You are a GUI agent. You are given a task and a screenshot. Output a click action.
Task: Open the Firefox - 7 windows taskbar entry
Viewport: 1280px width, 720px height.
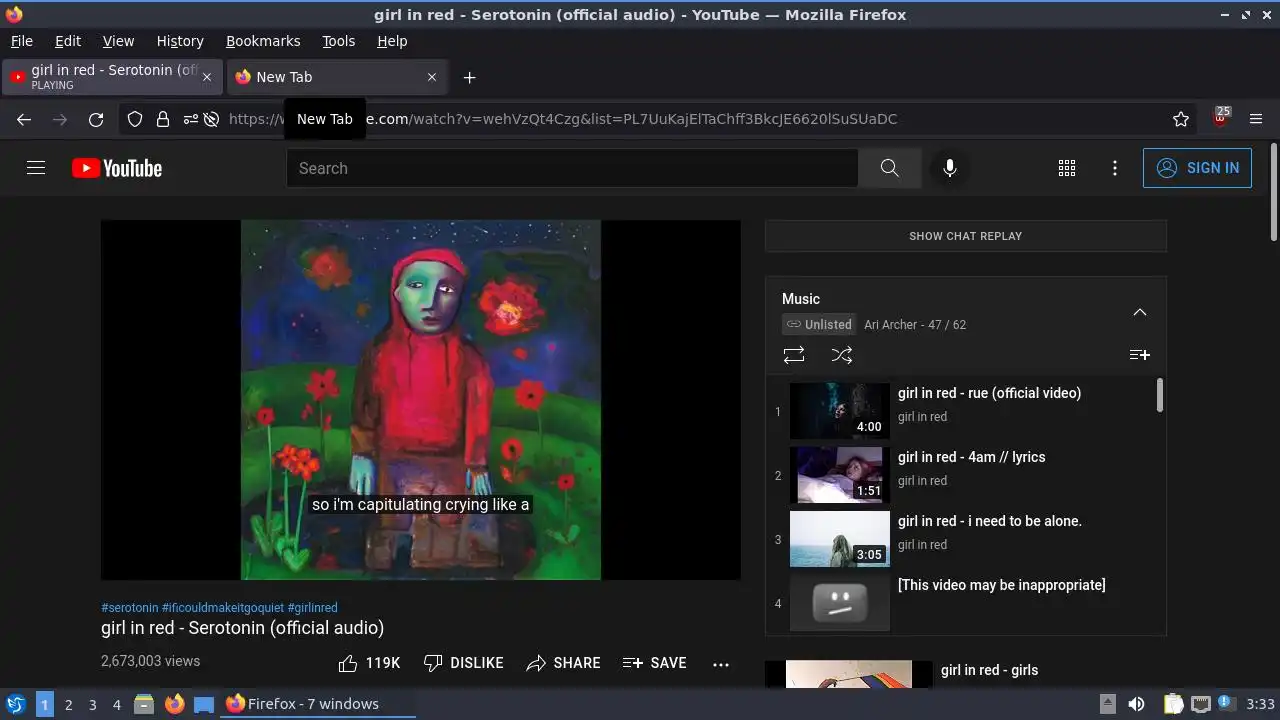tap(318, 704)
